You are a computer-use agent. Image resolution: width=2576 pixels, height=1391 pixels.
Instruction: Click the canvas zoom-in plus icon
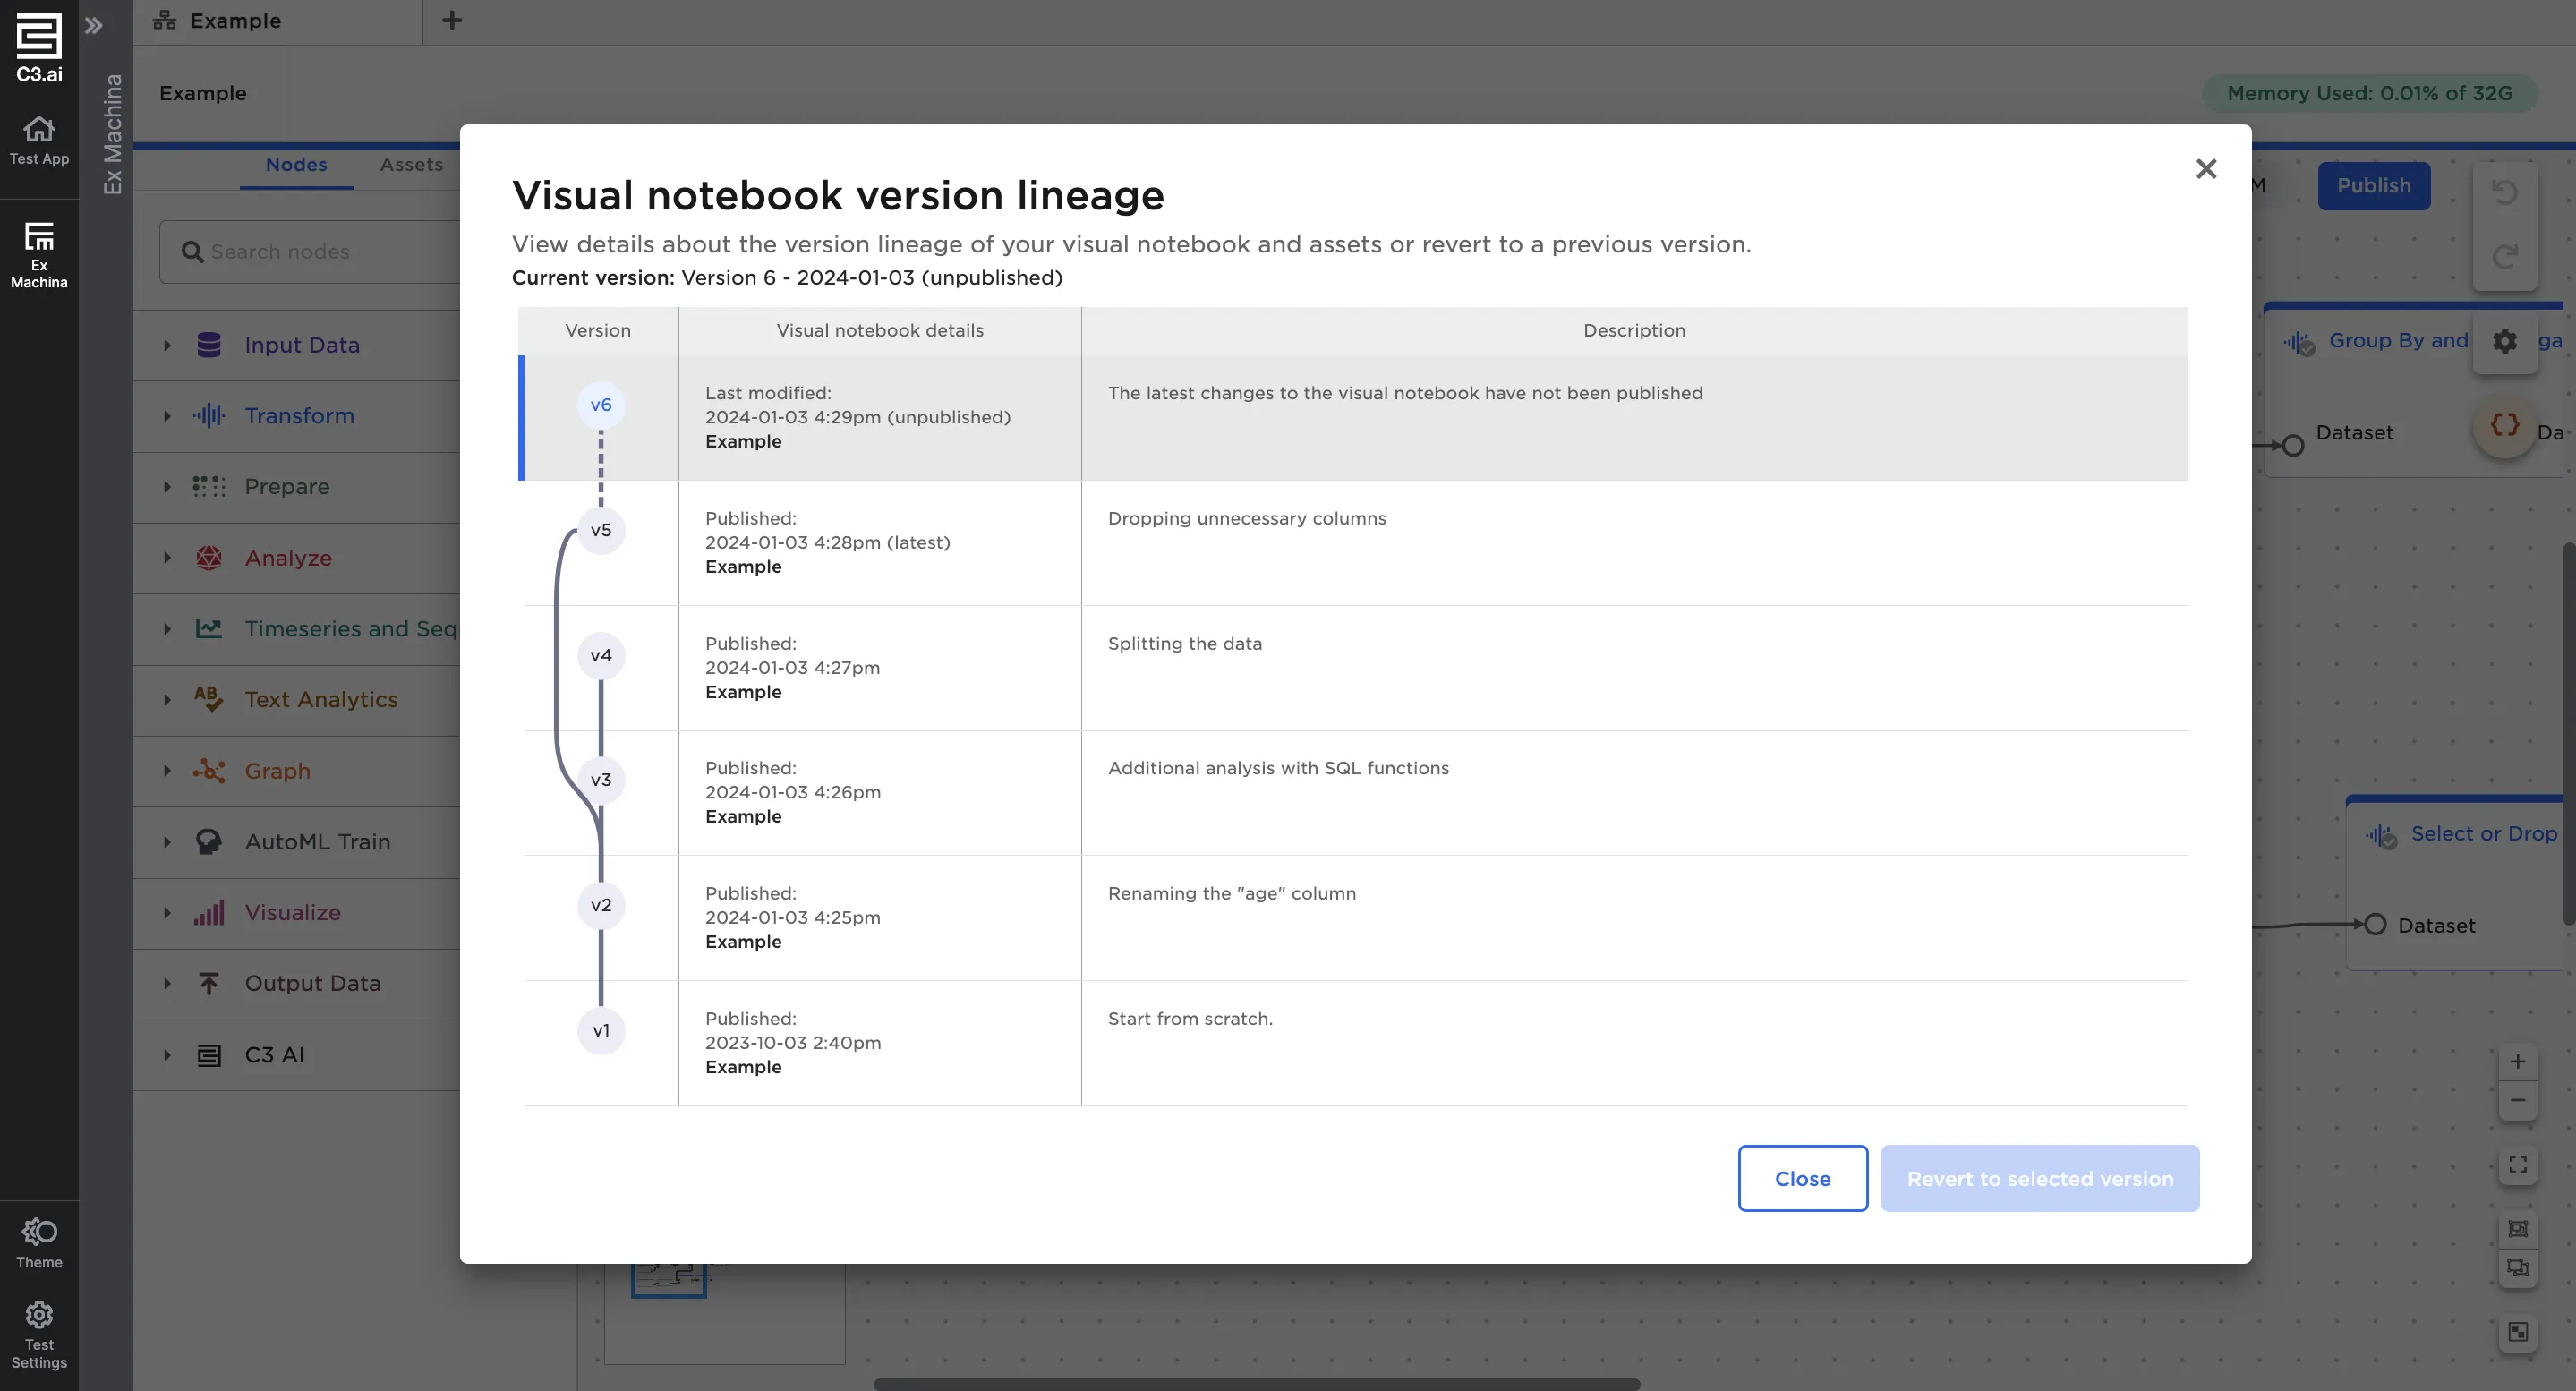click(x=2517, y=1061)
